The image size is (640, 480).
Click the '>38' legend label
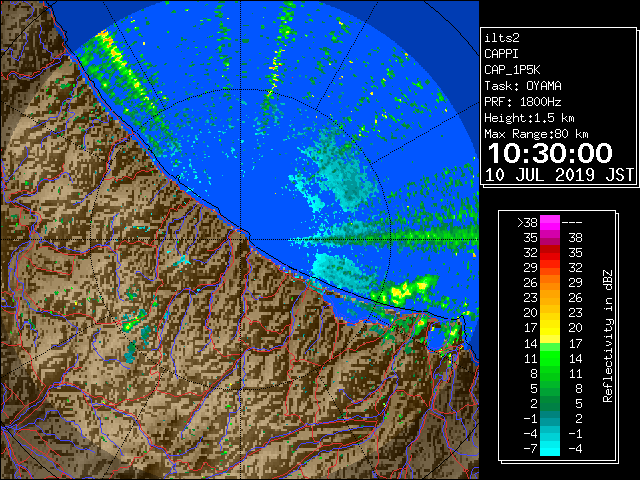[527, 223]
